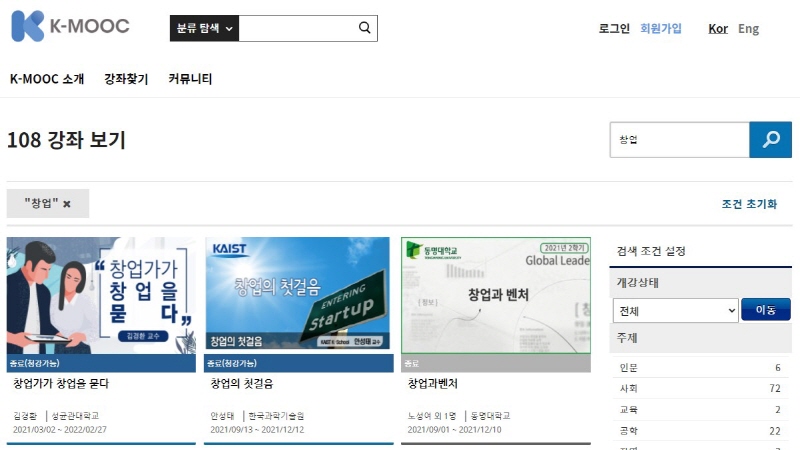
Task: Filter by subject 공학
Action: (629, 431)
